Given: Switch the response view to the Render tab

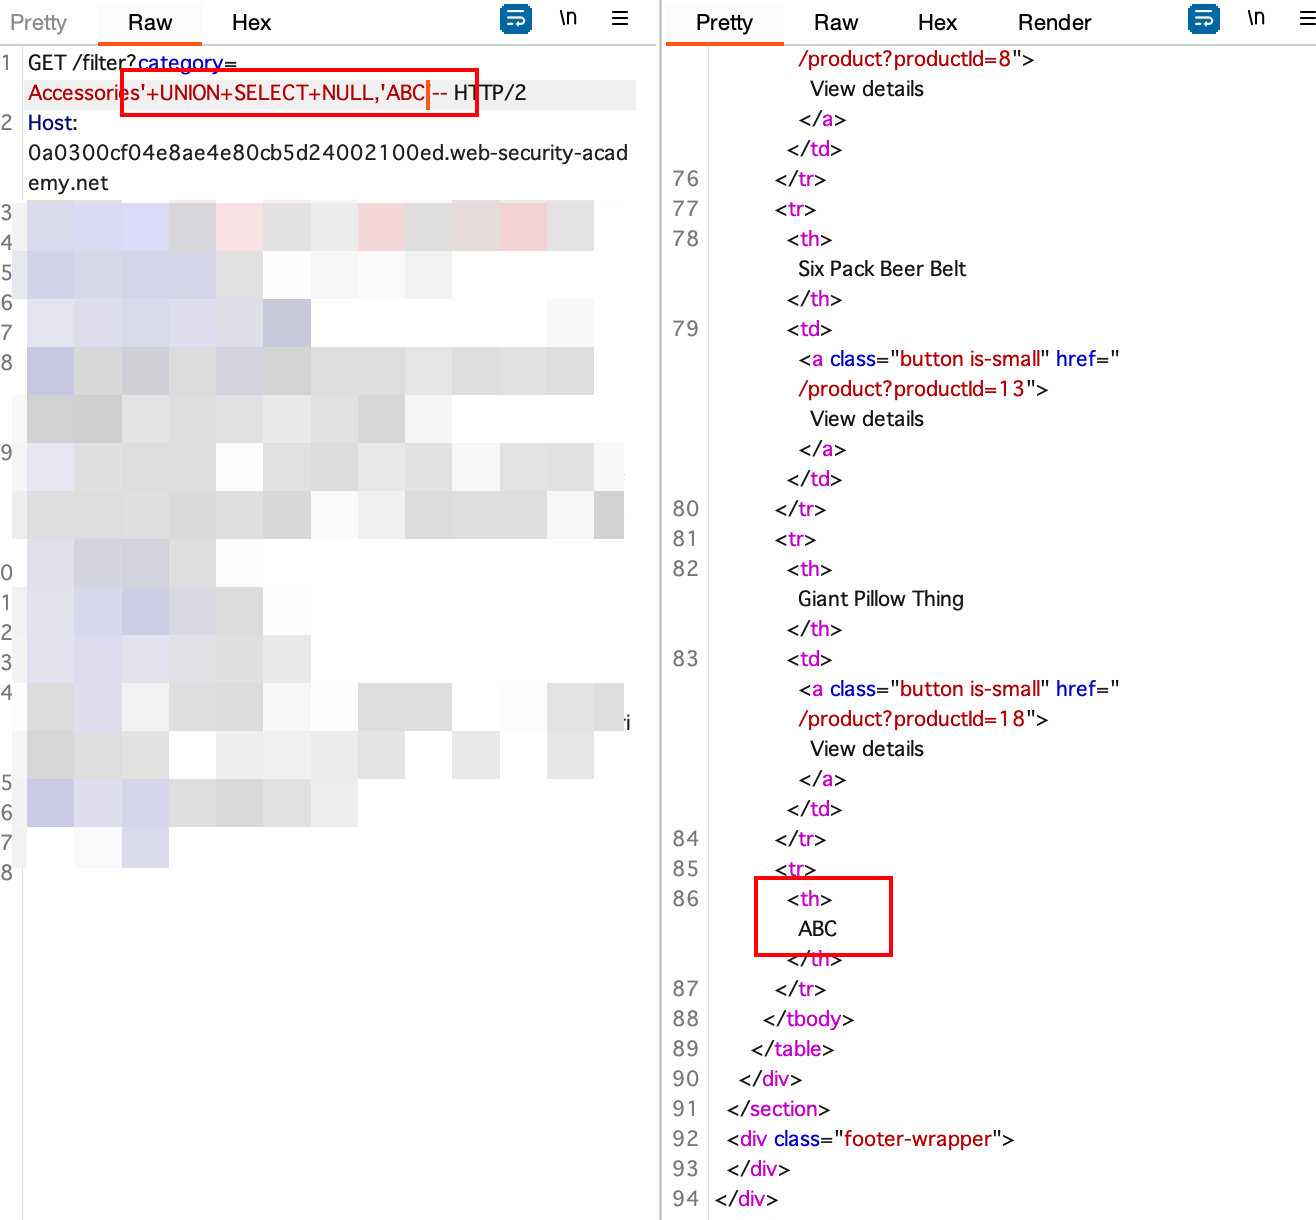Looking at the screenshot, I should [x=1054, y=22].
